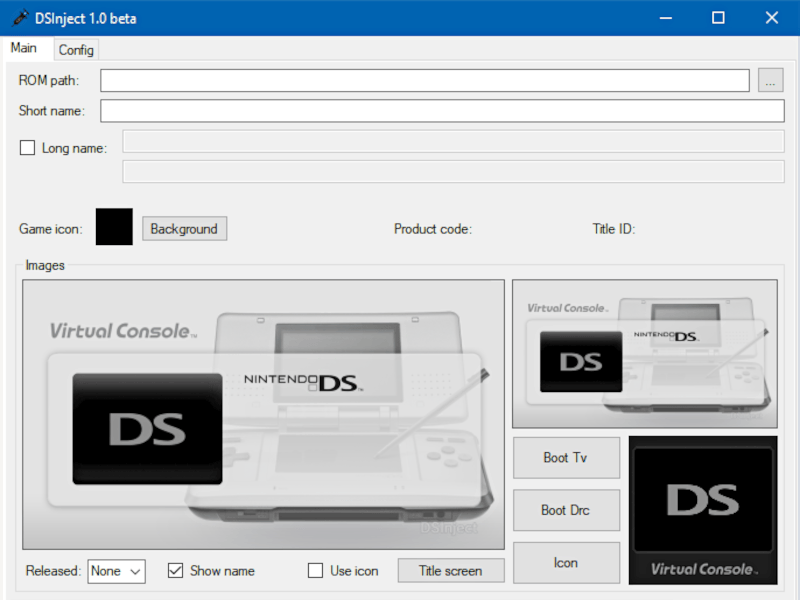The width and height of the screenshot is (800, 600).
Task: Enable the Use icon checkbox
Action: 315,570
